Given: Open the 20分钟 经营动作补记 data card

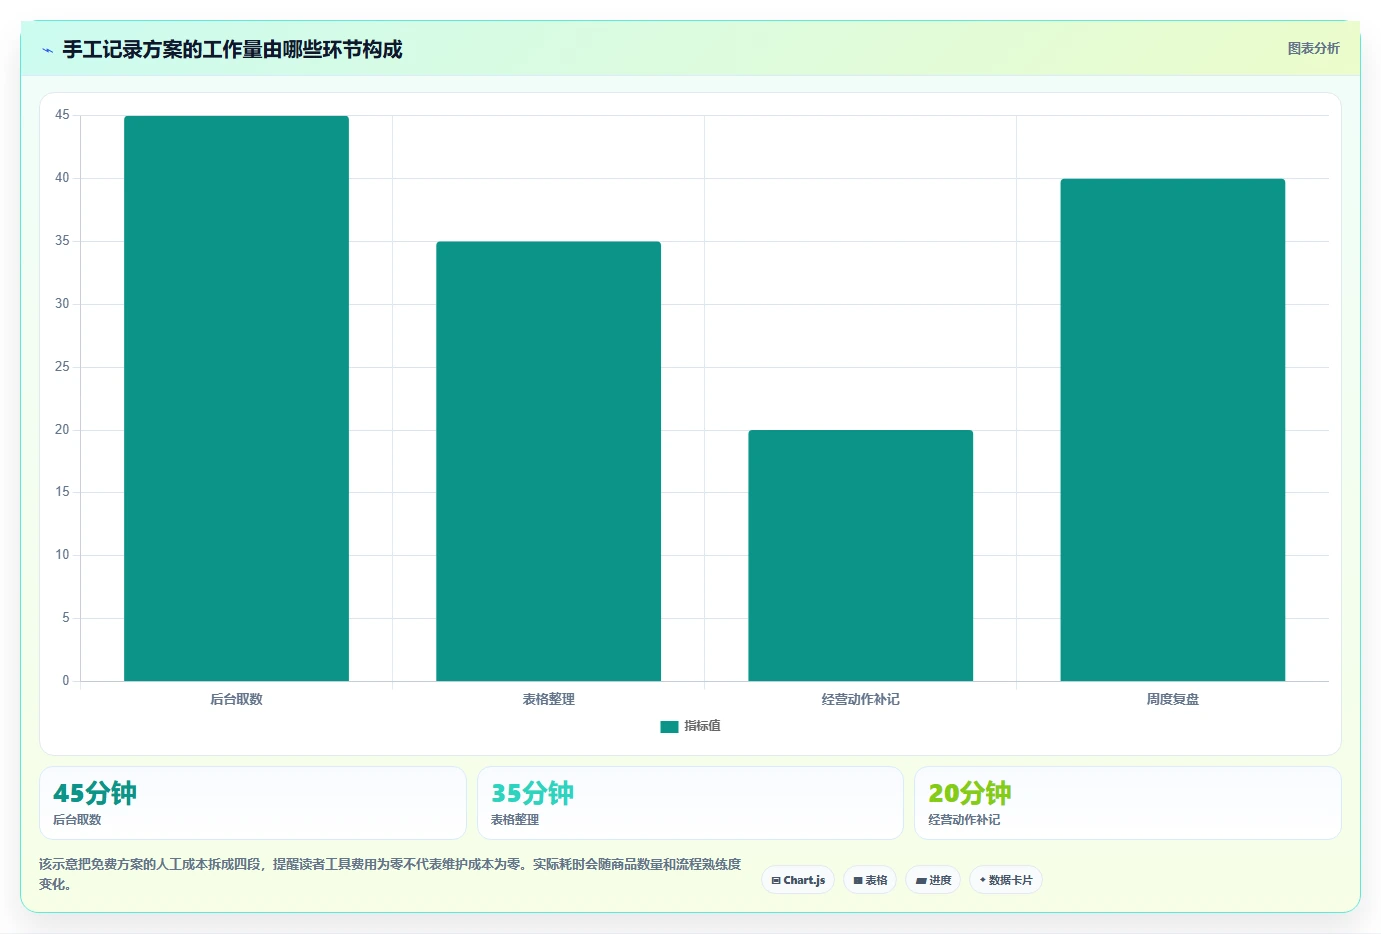Looking at the screenshot, I should pyautogui.click(x=1128, y=803).
